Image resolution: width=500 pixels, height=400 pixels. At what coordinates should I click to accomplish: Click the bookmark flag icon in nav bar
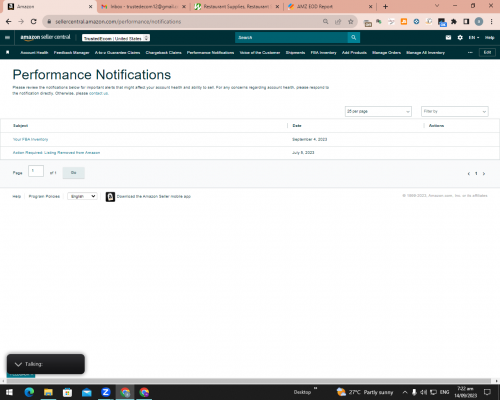tap(8, 52)
